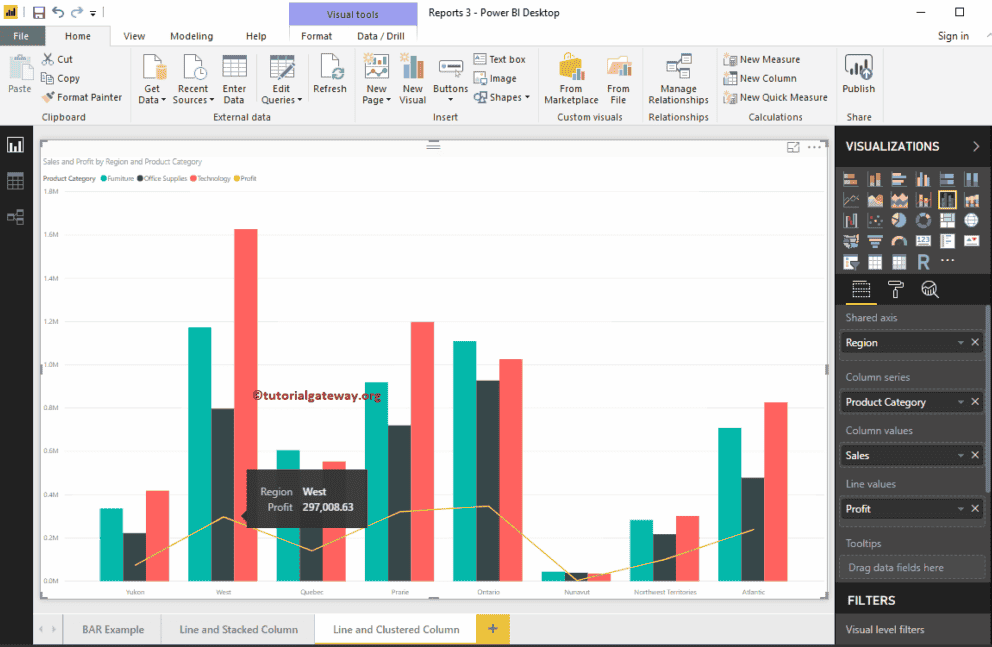Open the Help ribbon tab
Screen dimensions: 992x647
(256, 36)
